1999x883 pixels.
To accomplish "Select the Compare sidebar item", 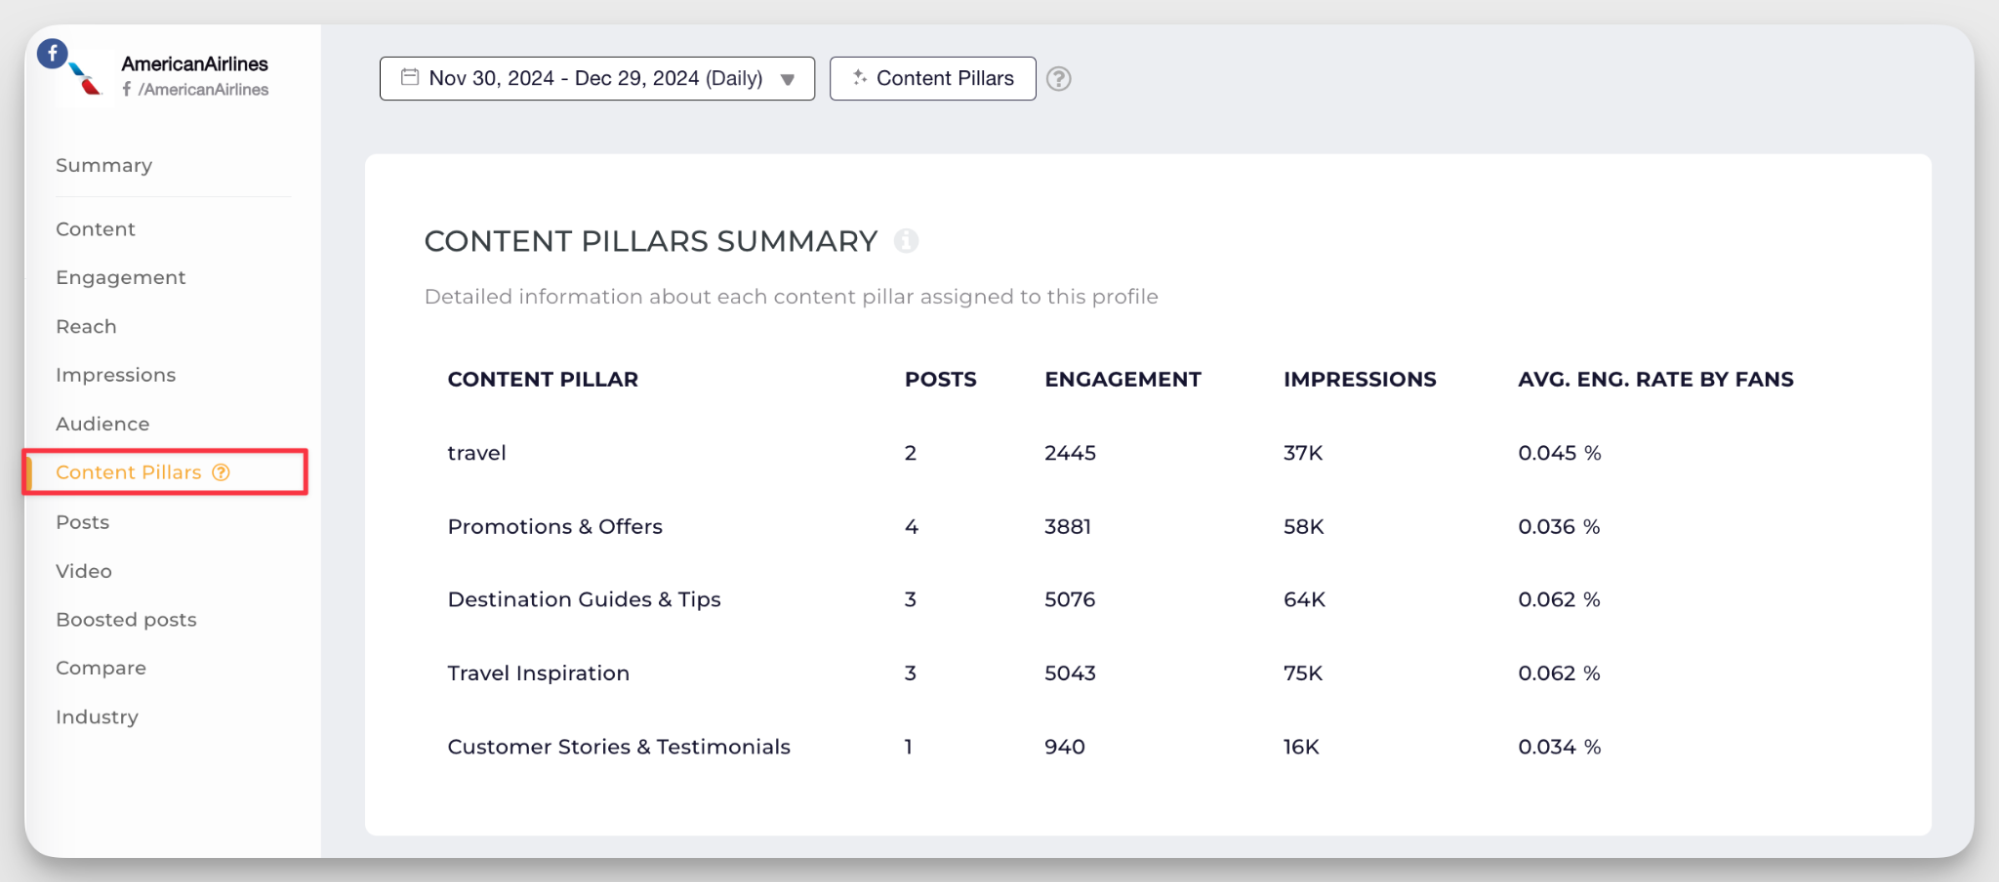I will pyautogui.click(x=101, y=668).
